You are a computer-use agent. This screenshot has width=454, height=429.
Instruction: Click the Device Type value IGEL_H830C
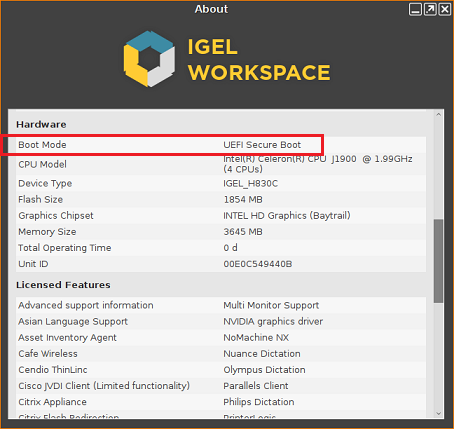point(250,183)
